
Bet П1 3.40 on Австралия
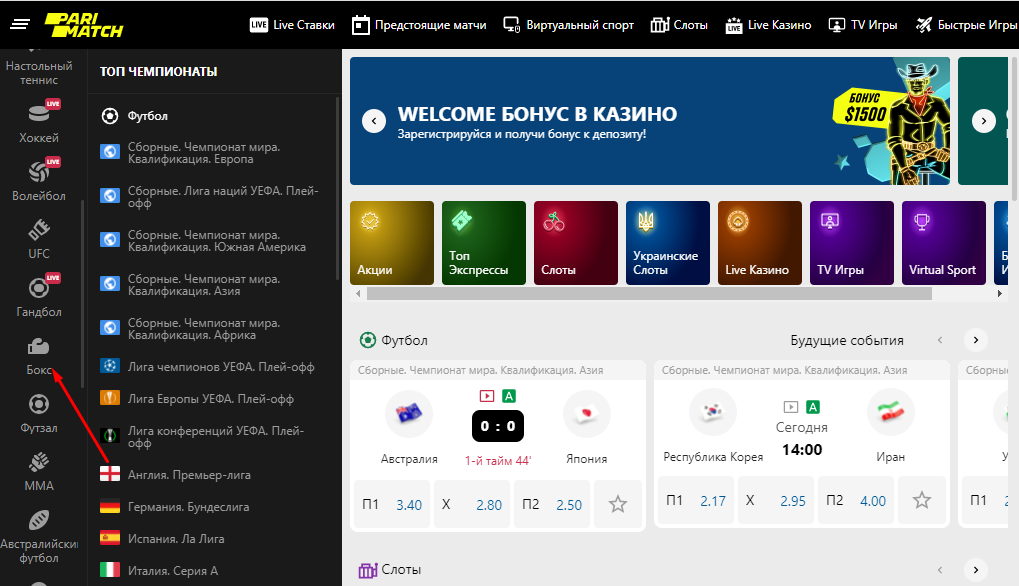[x=392, y=504]
